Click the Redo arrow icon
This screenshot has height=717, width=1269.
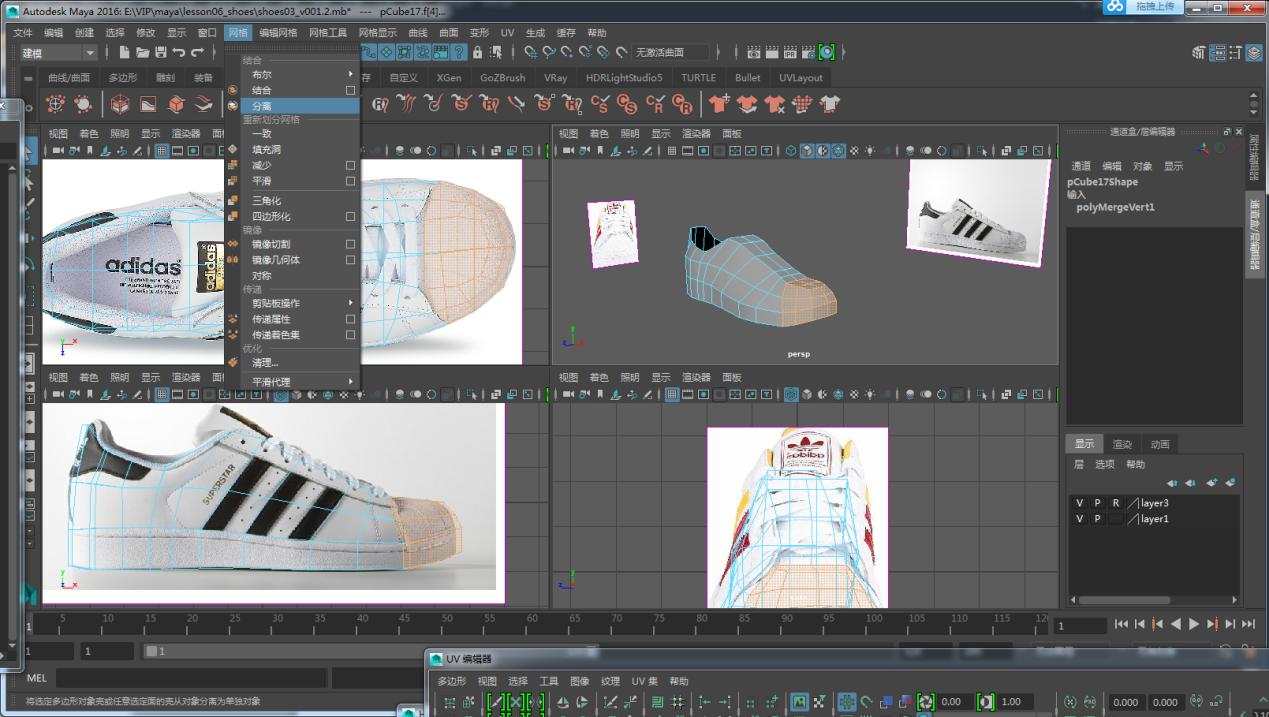[x=197, y=52]
